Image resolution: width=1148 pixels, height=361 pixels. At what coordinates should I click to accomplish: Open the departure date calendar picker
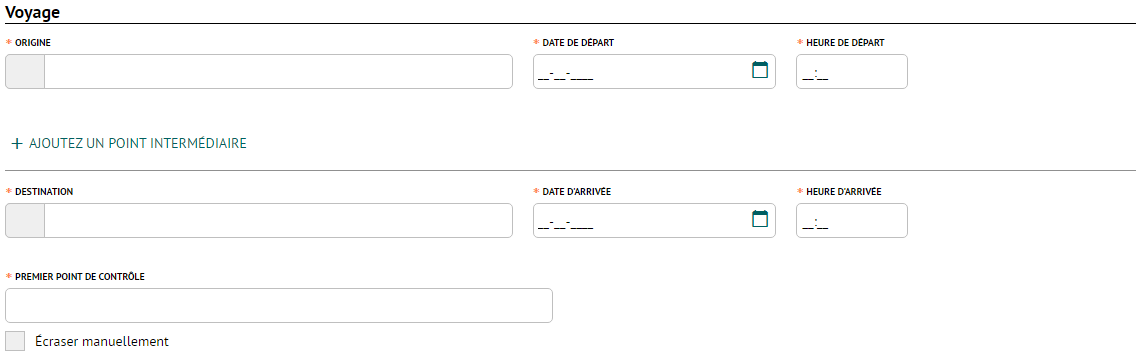point(760,70)
